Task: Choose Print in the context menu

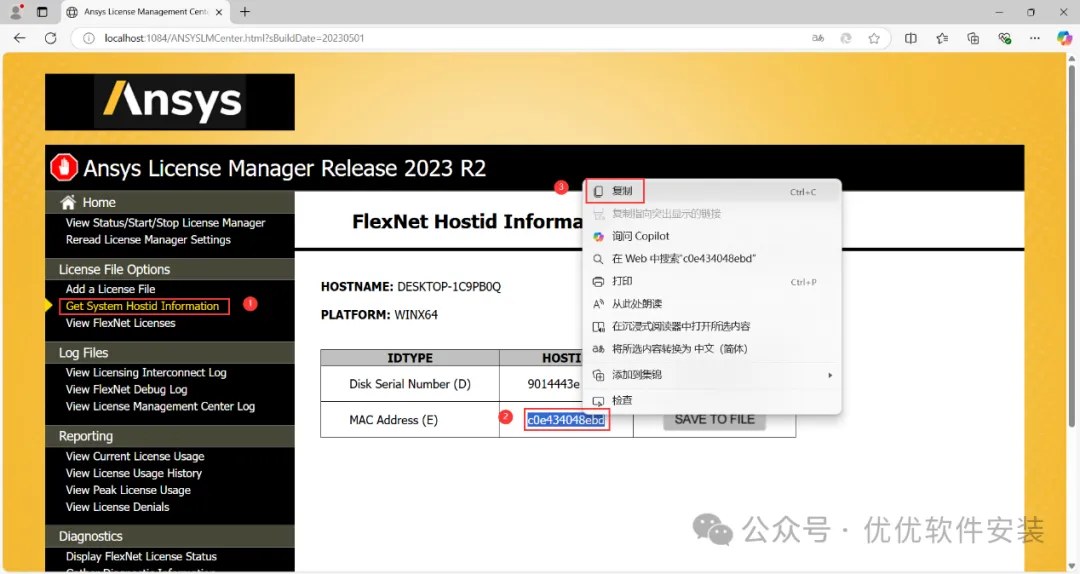Action: click(x=712, y=282)
